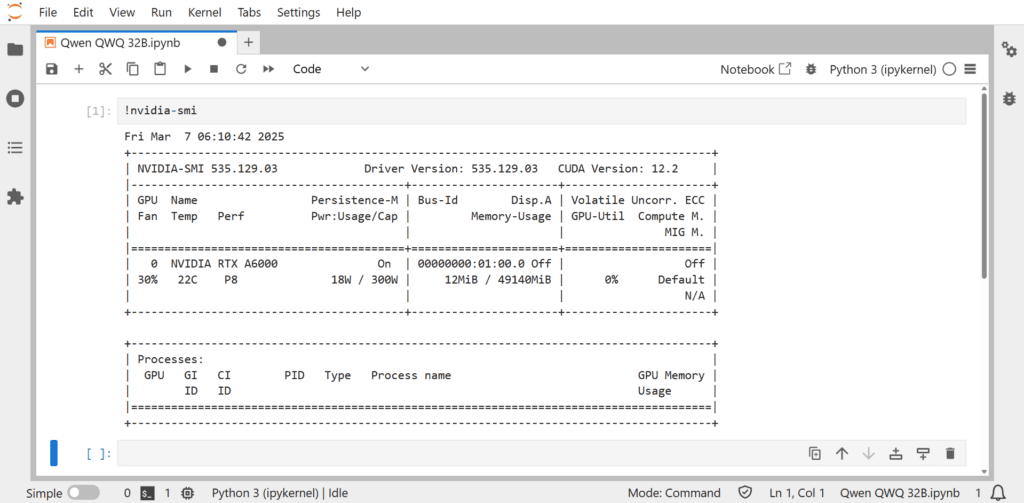The width and height of the screenshot is (1024, 503).
Task: Delete the empty cell using trash icon
Action: coord(950,454)
